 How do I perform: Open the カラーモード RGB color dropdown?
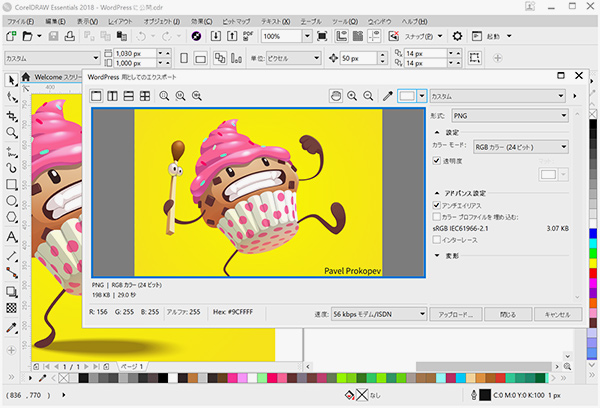click(x=521, y=147)
